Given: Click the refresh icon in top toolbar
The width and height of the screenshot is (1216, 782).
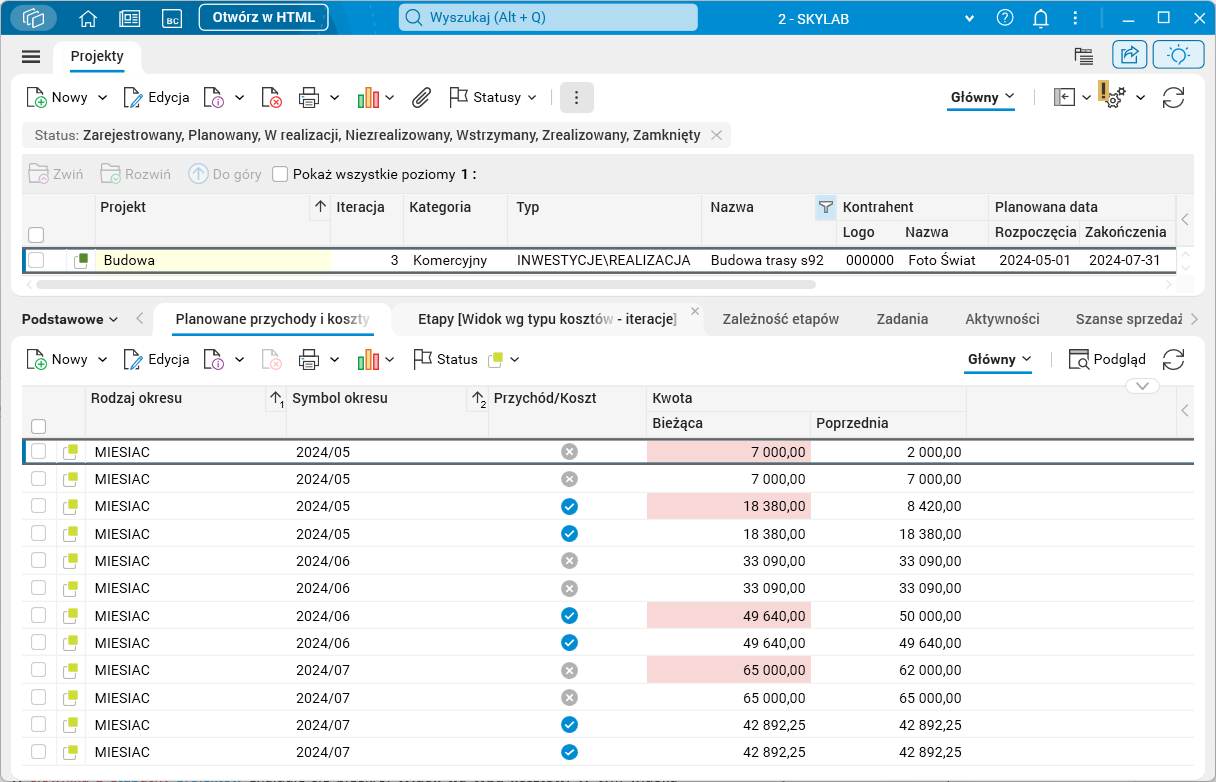Looking at the screenshot, I should click(1173, 97).
